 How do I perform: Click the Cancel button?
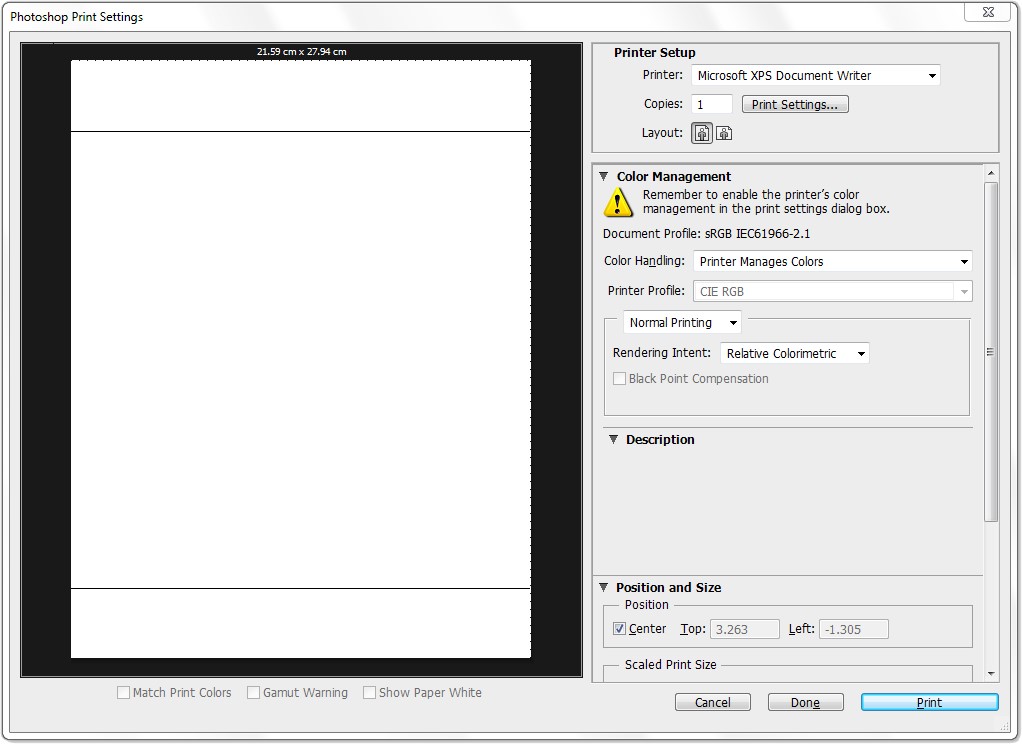click(713, 702)
